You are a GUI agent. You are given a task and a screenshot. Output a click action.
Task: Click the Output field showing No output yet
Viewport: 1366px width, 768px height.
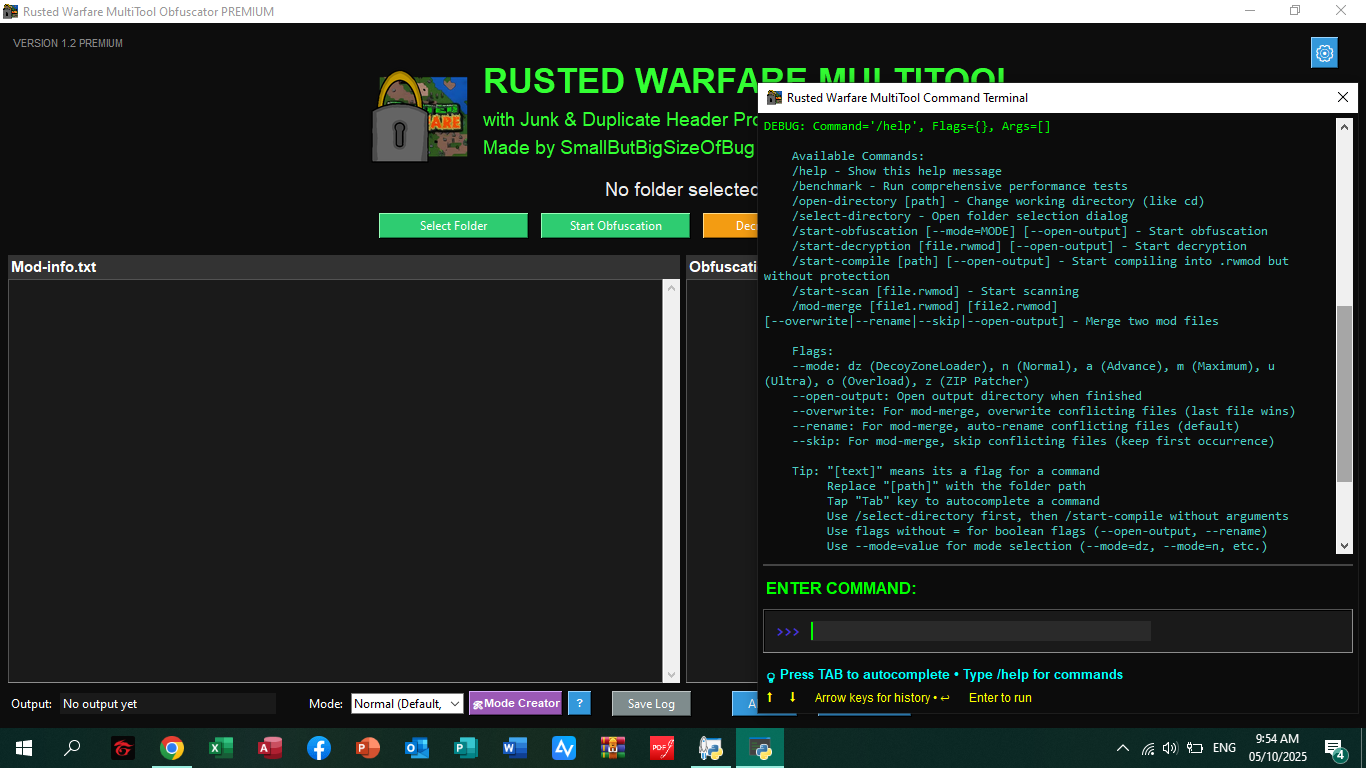coord(167,703)
